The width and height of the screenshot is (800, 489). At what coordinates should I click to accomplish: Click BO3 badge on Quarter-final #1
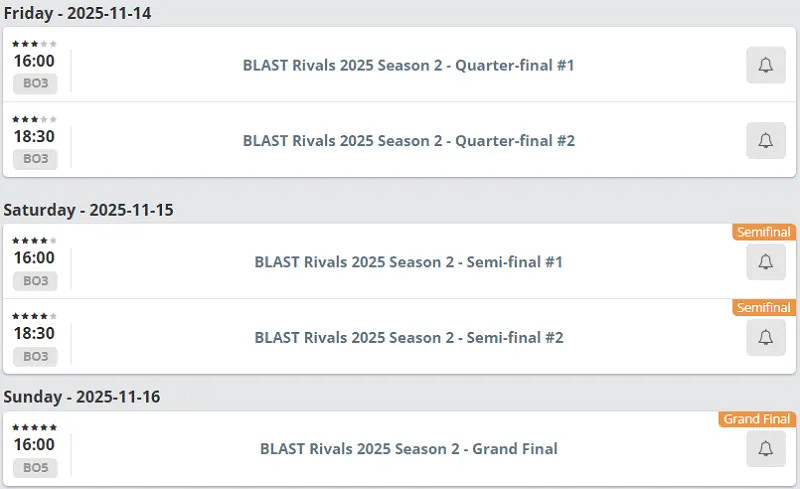tap(35, 83)
